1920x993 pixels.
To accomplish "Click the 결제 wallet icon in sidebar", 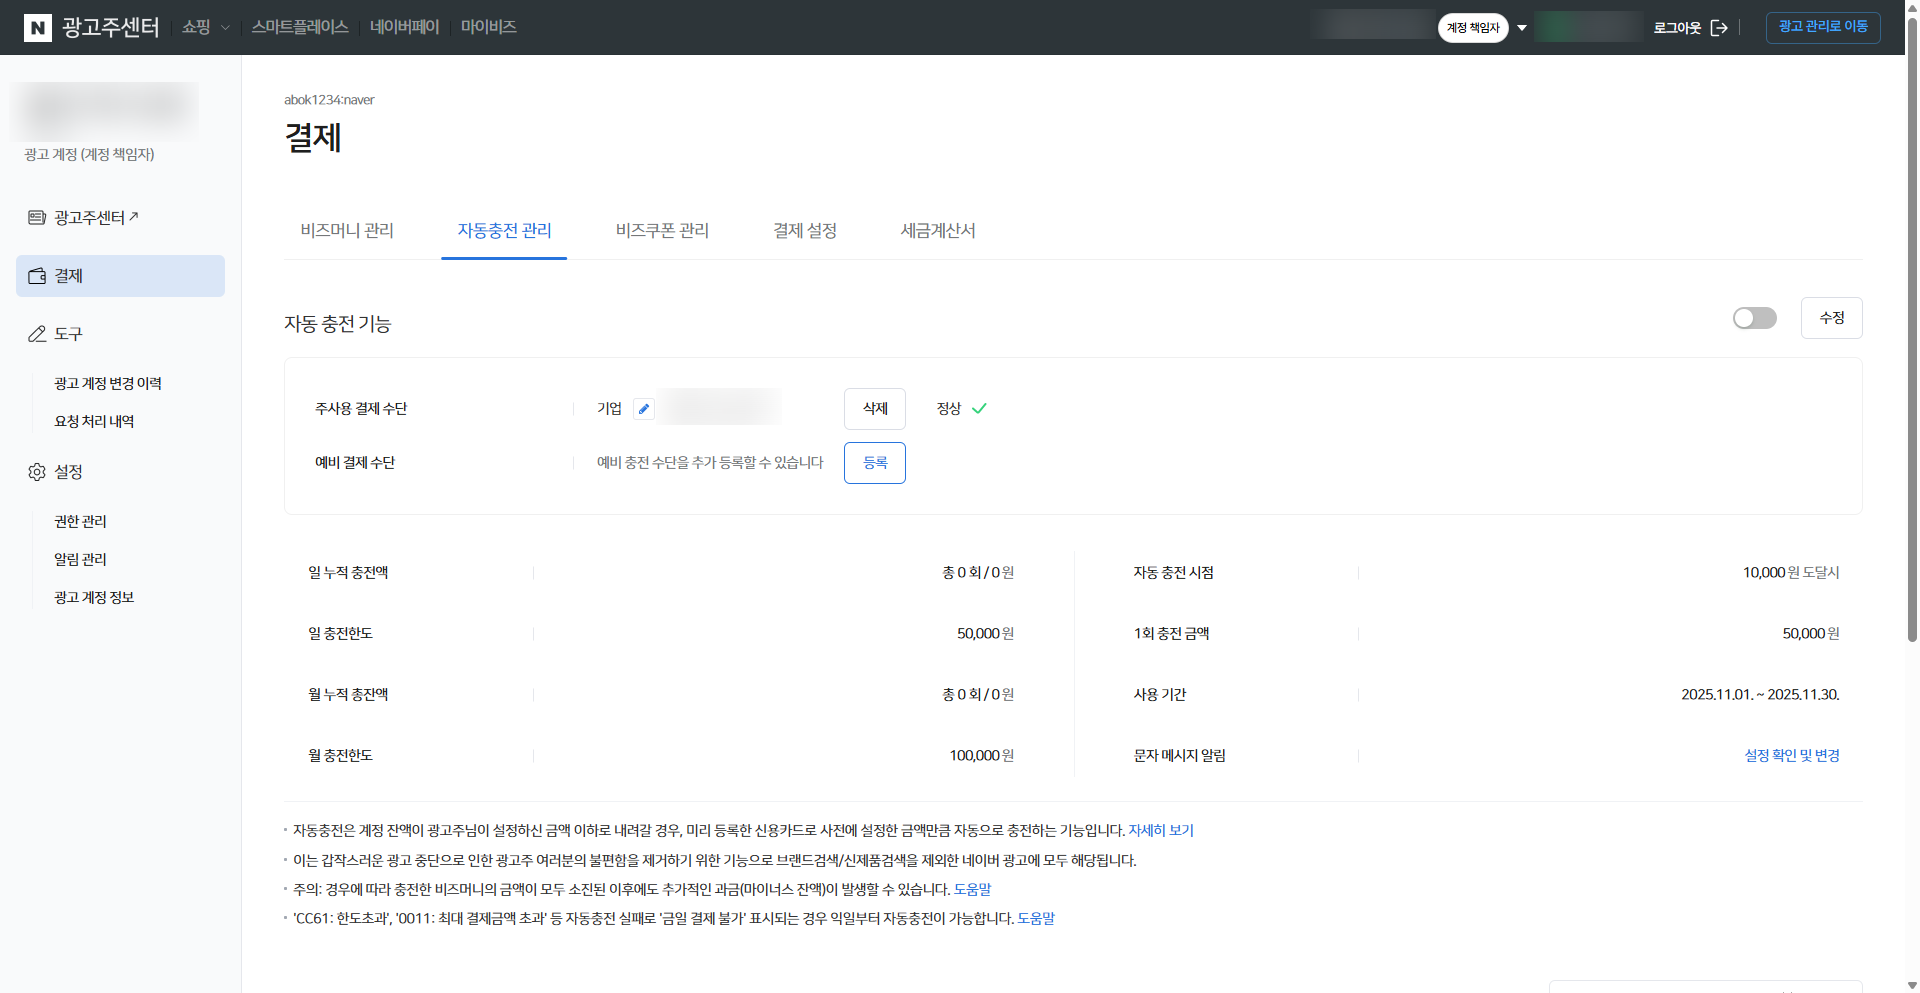I will click(37, 276).
